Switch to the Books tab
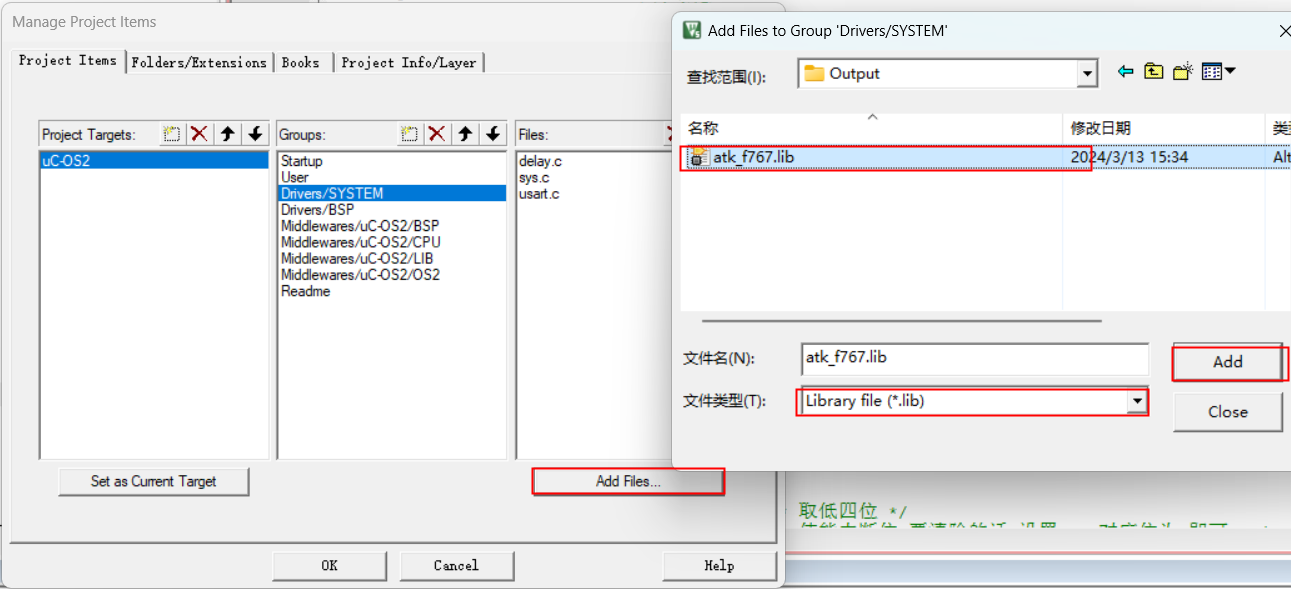The width and height of the screenshot is (1291, 589). tap(300, 62)
